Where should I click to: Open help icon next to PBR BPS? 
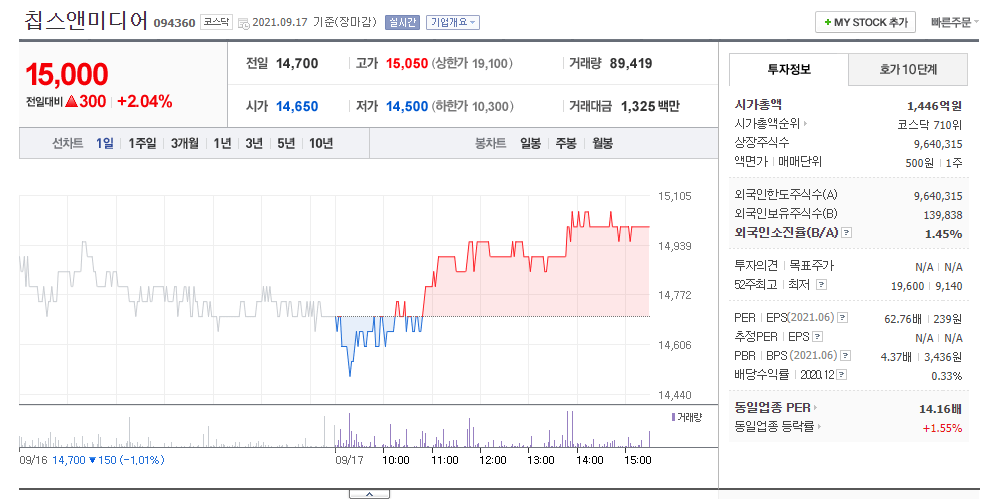coord(845,356)
